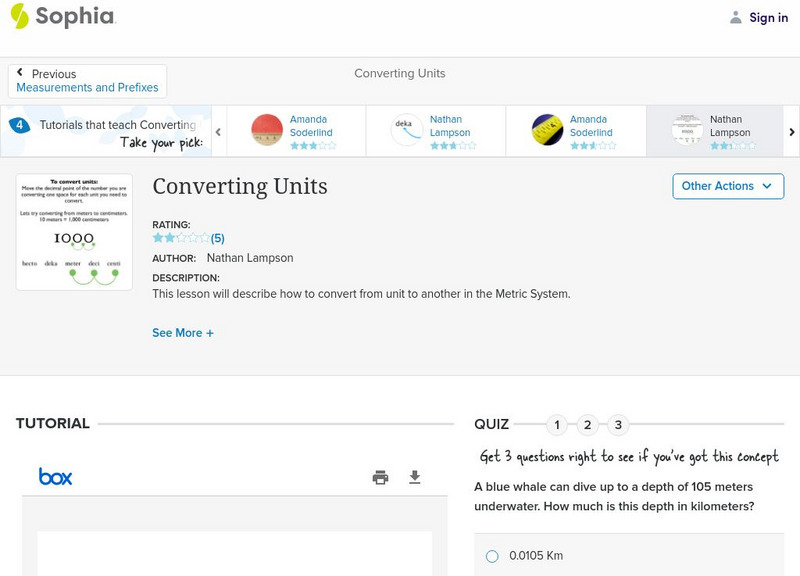The image size is (800, 576).
Task: Click the Sign in link
Action: click(768, 17)
